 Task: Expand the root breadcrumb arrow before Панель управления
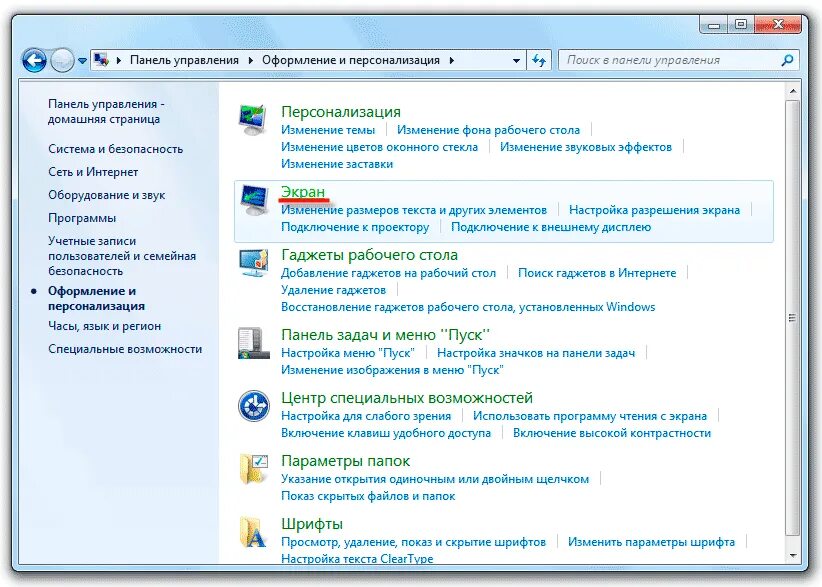click(119, 60)
